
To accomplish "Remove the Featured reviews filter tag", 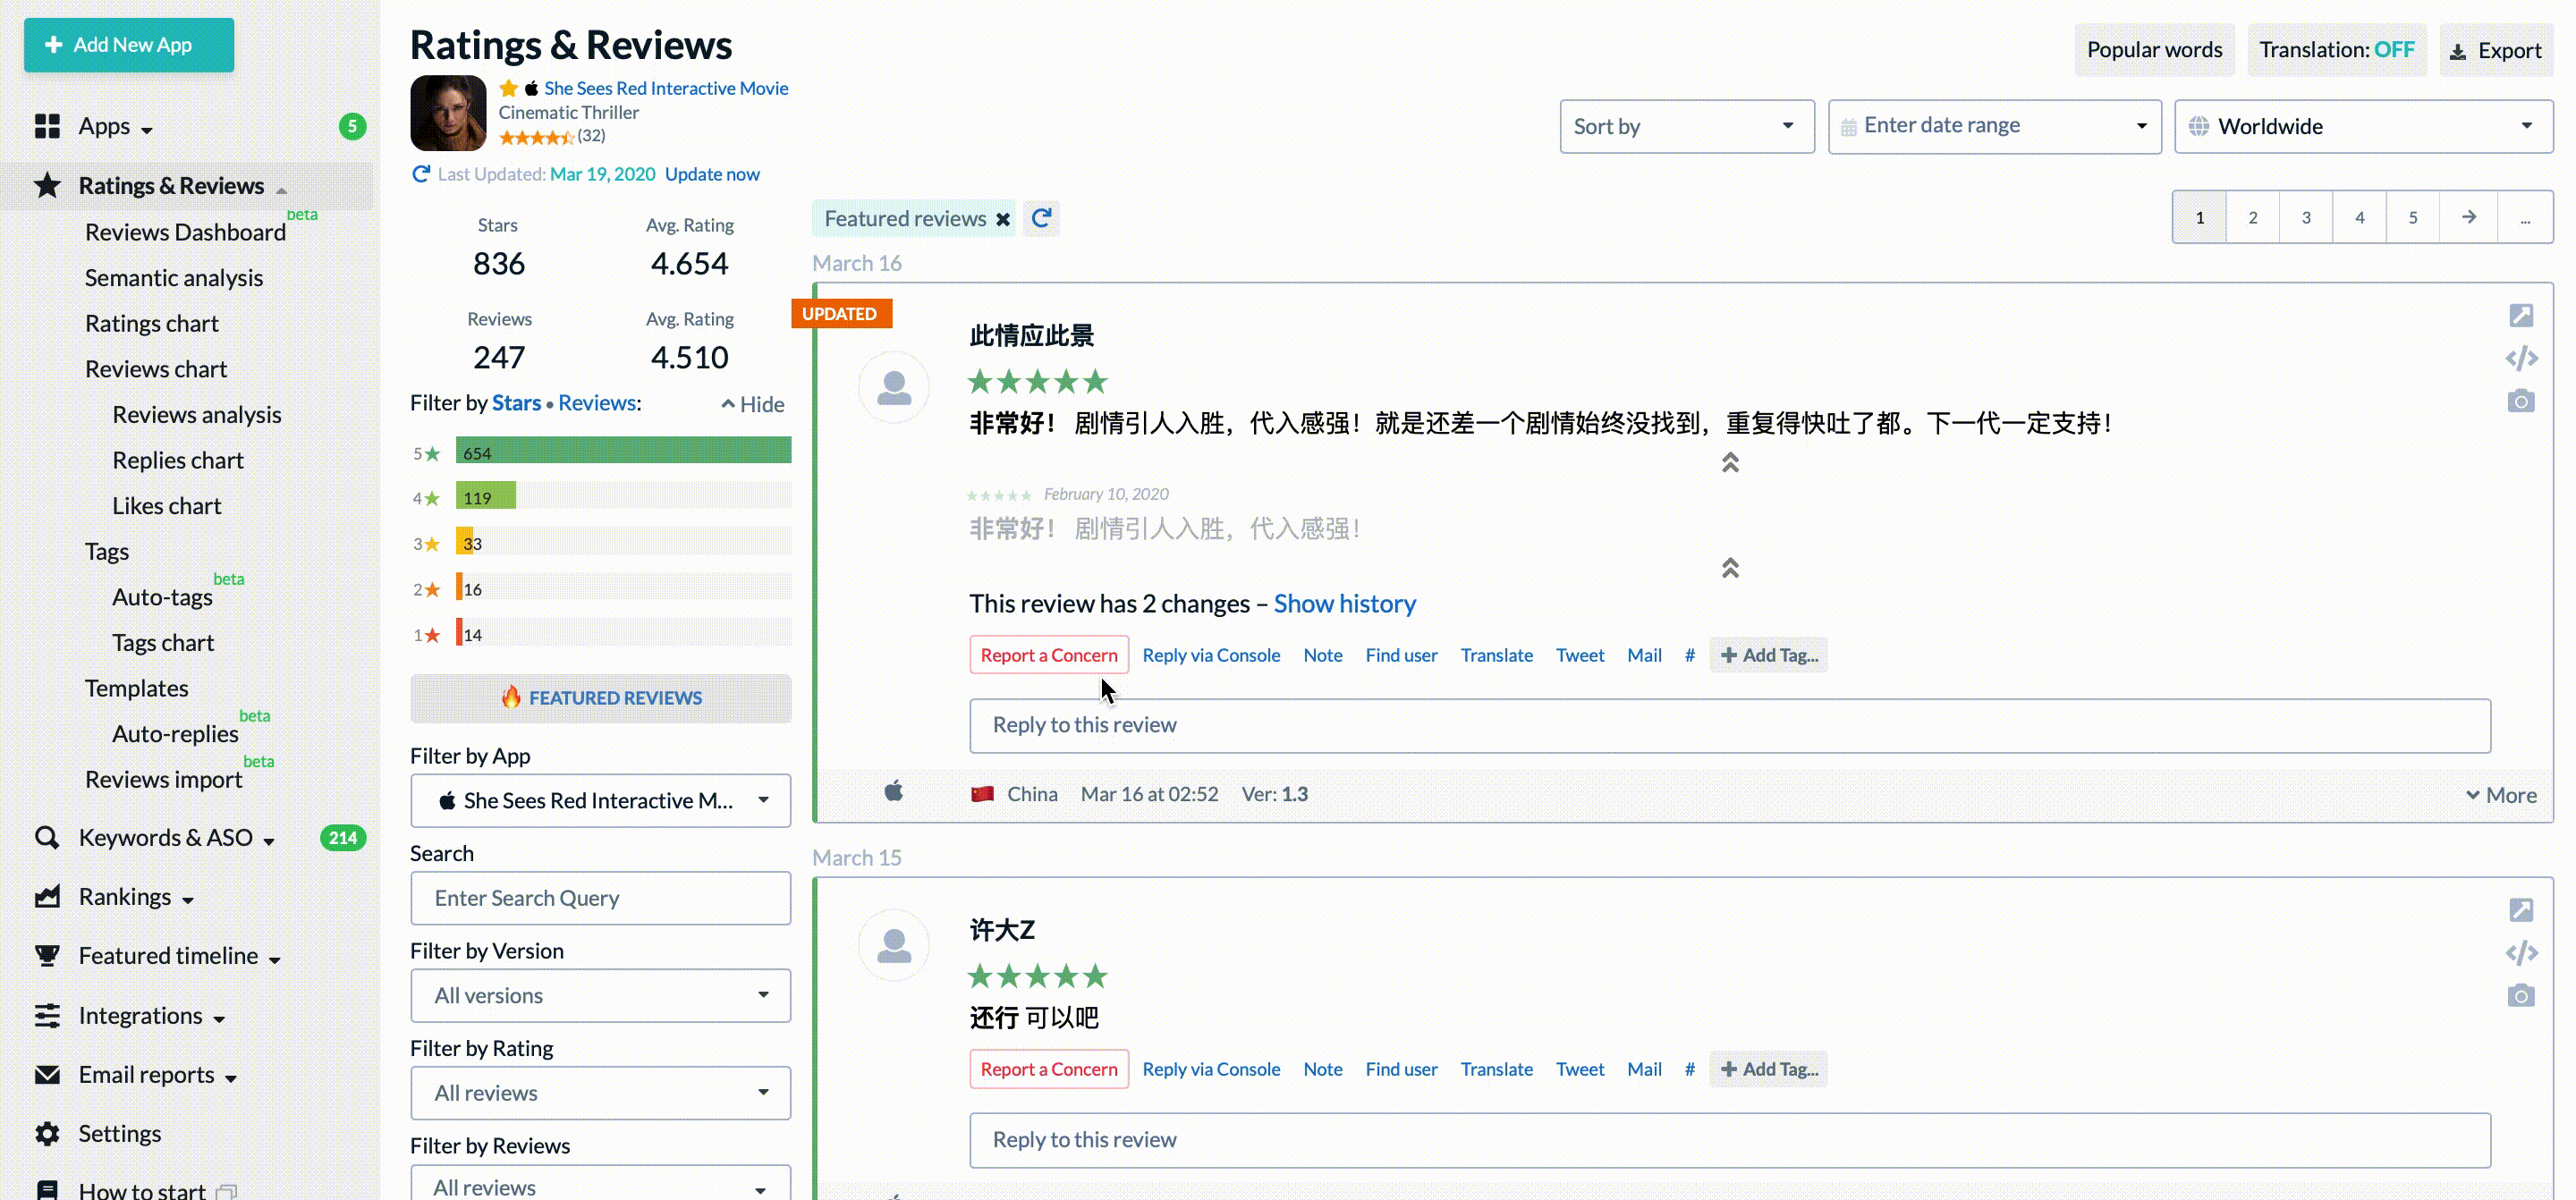I will tap(1002, 219).
